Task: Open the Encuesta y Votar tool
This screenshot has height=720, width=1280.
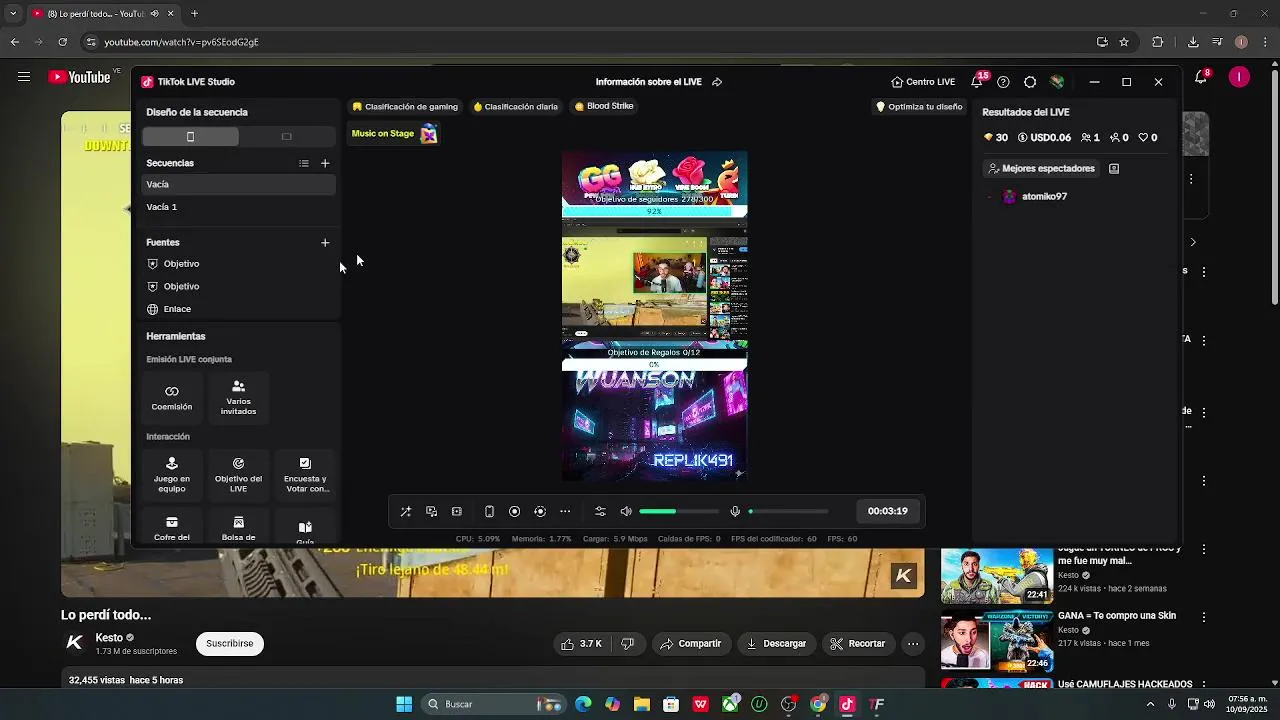Action: tap(305, 475)
